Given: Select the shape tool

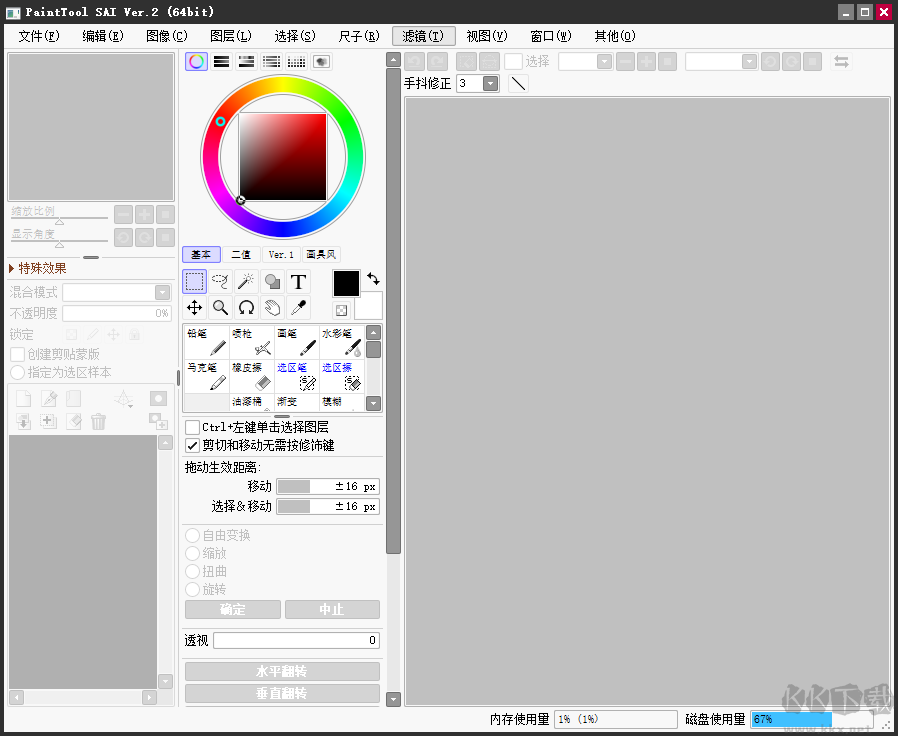Looking at the screenshot, I should [272, 282].
